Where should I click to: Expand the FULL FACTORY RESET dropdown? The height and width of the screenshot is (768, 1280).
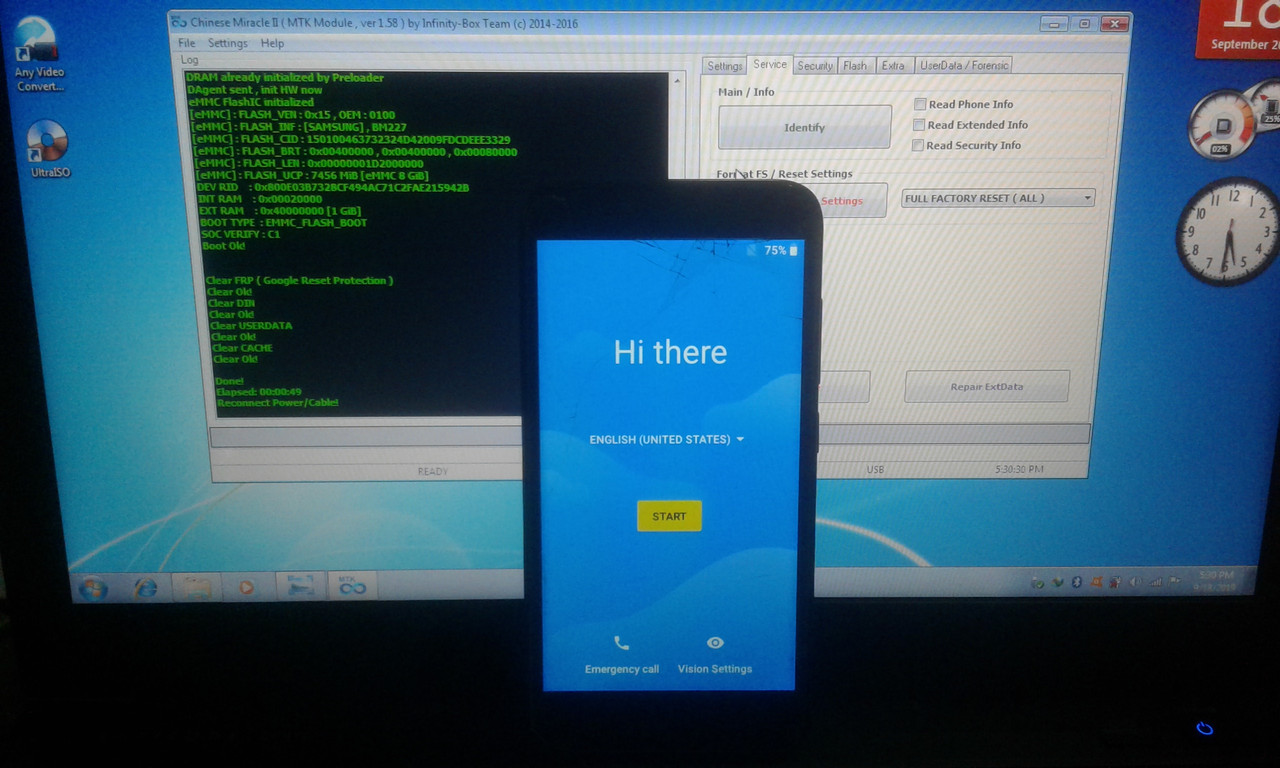point(998,198)
